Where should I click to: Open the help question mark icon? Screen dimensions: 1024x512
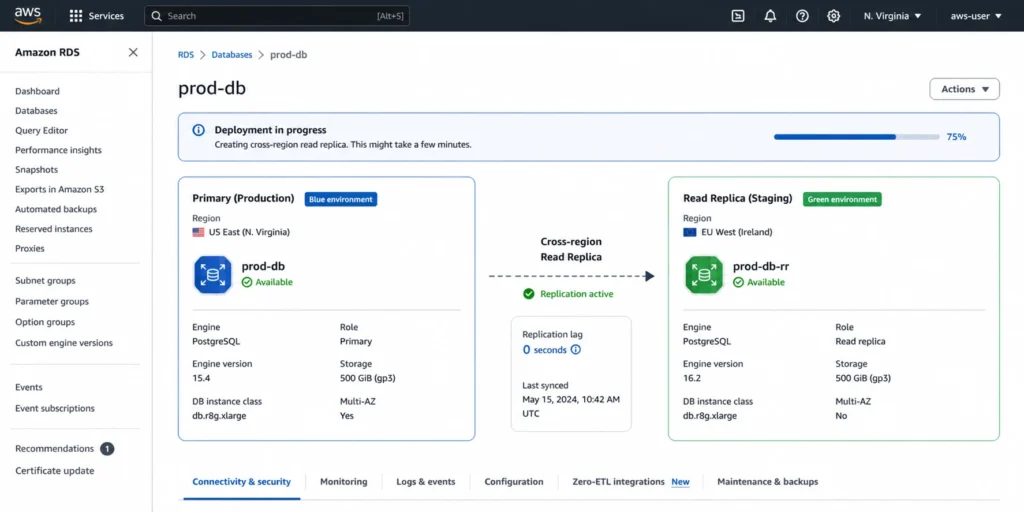click(802, 16)
